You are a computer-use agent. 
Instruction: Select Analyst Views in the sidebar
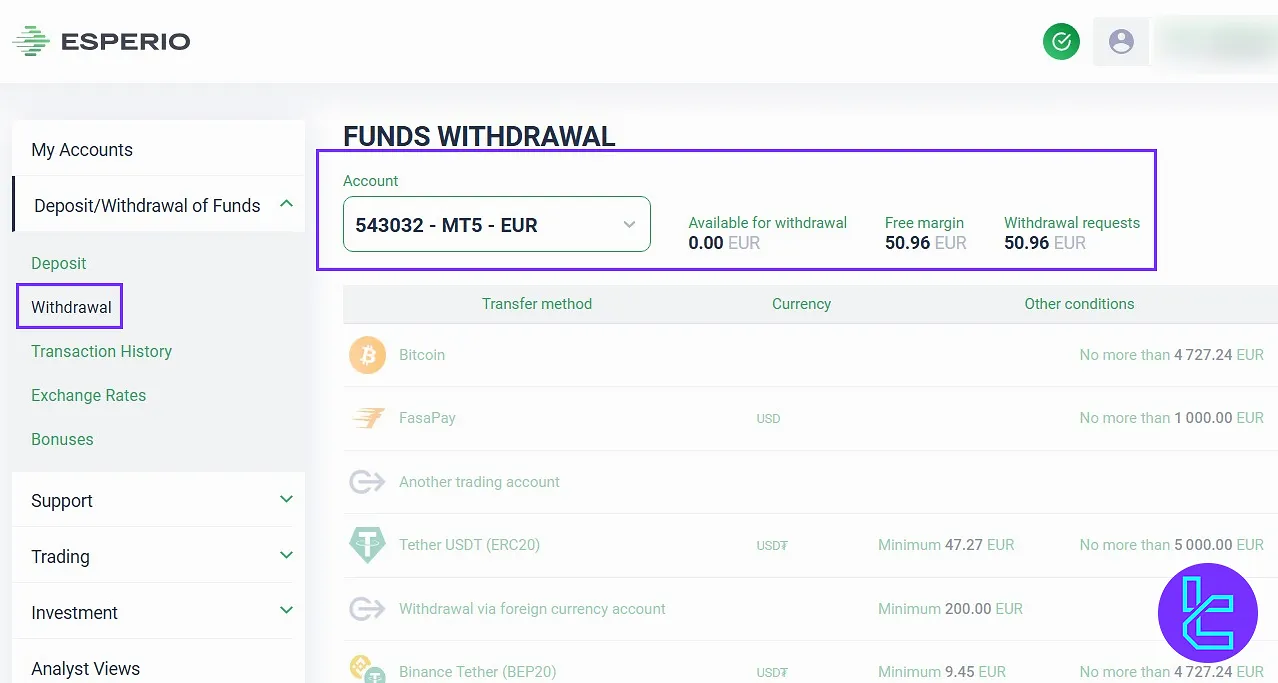(86, 668)
